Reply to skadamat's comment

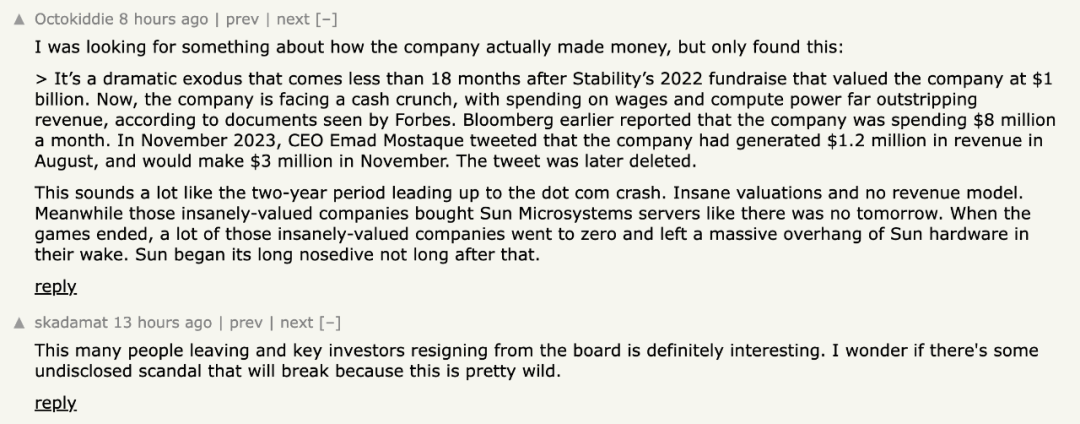click(55, 403)
